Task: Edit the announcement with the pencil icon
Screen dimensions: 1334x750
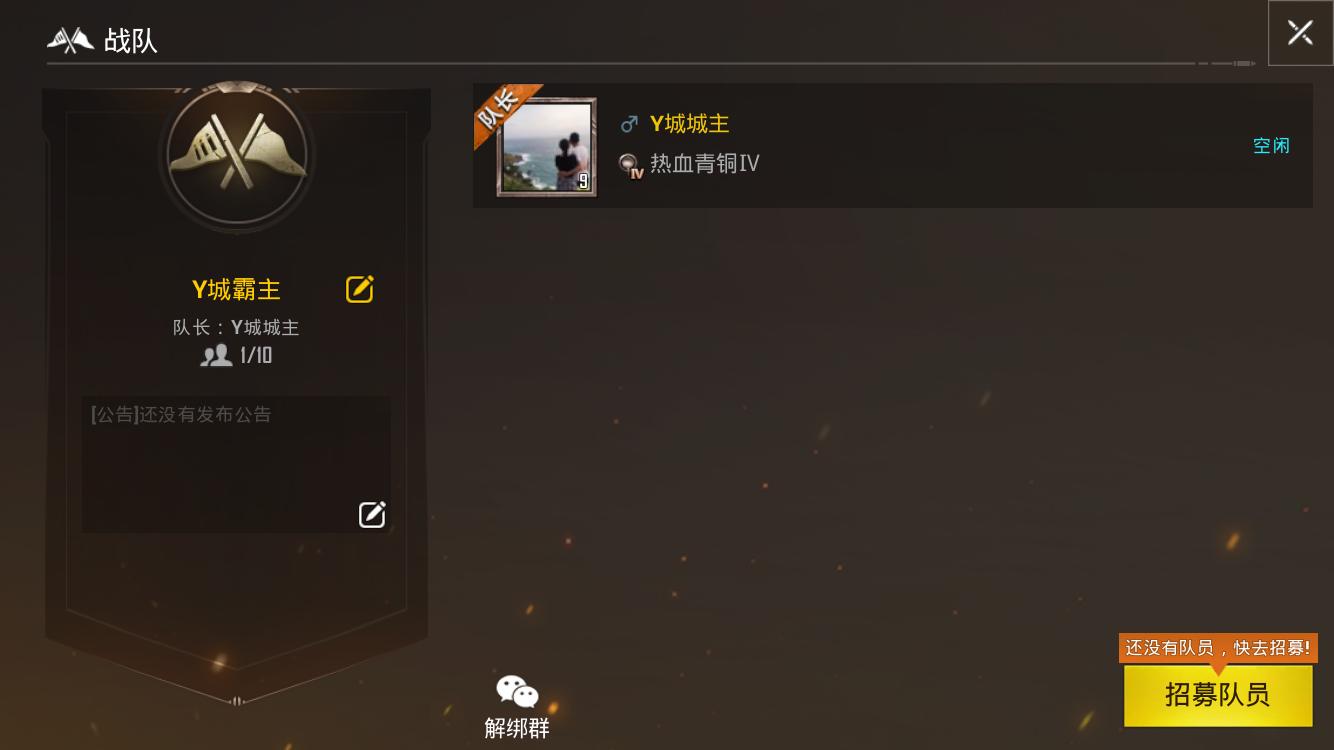Action: click(372, 514)
